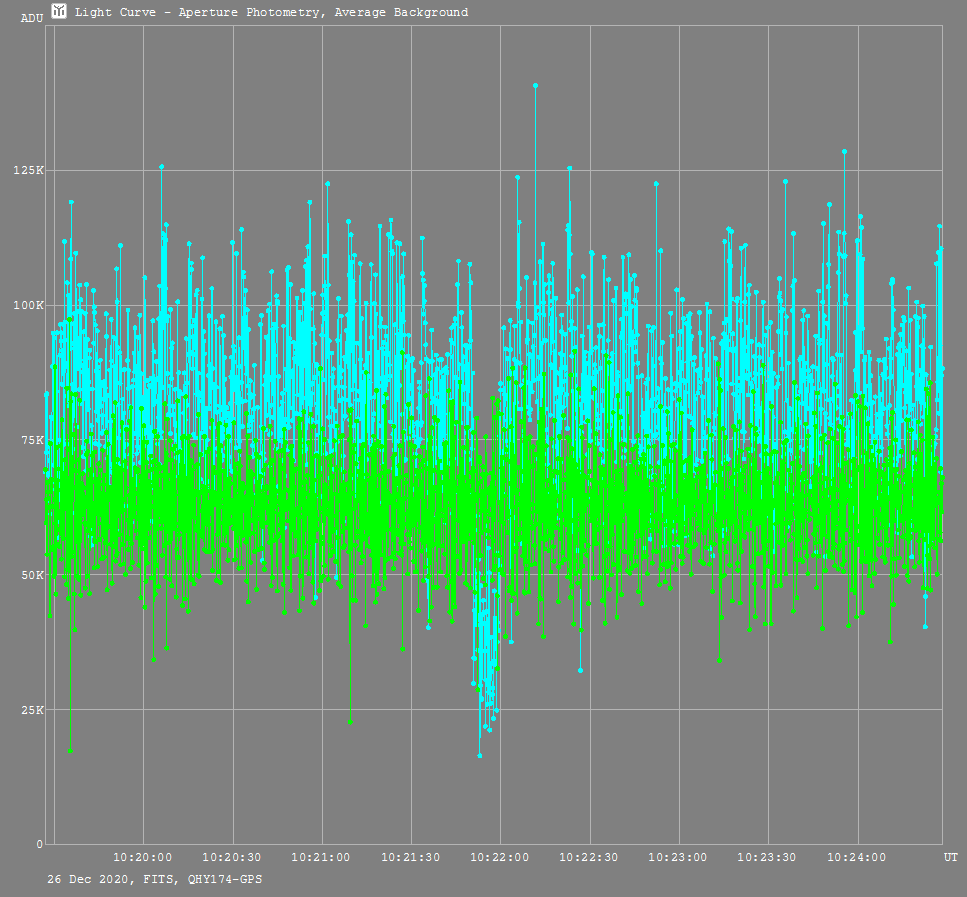Click the lowest cyan point in occultation dip

(x=480, y=755)
